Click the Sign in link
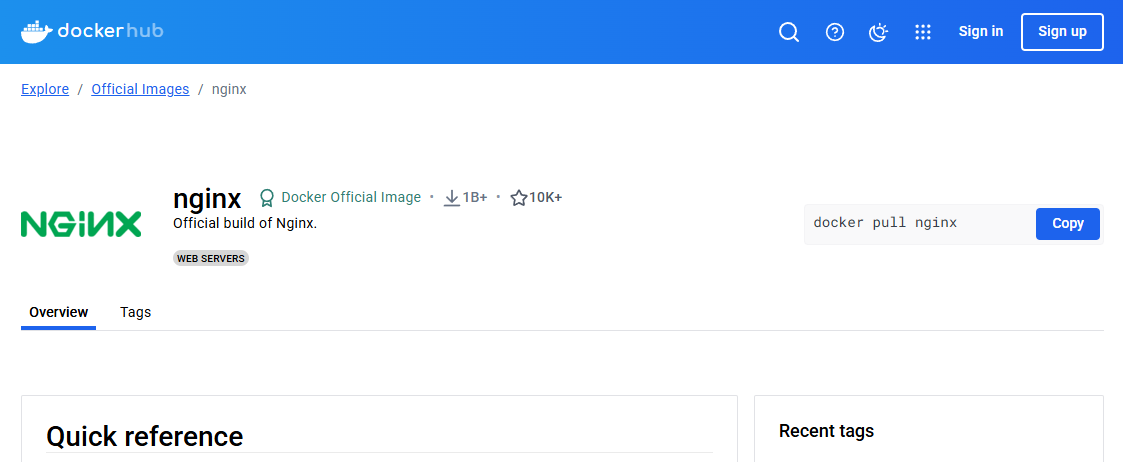The width and height of the screenshot is (1123, 462). [980, 32]
